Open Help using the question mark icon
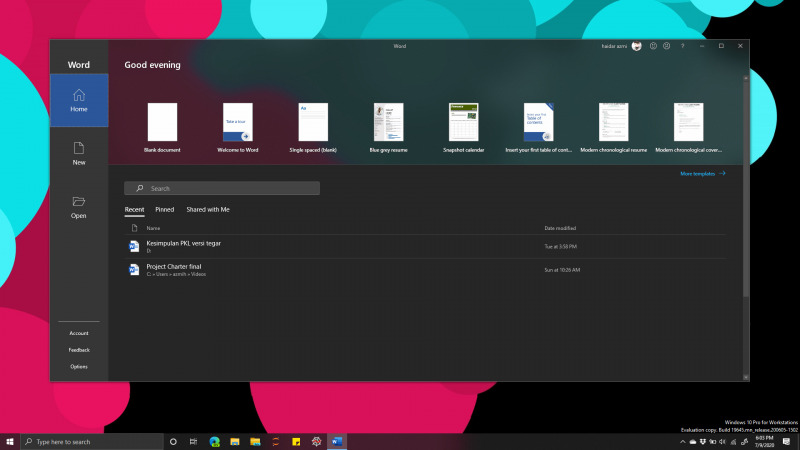This screenshot has width=800, height=450. tap(683, 46)
